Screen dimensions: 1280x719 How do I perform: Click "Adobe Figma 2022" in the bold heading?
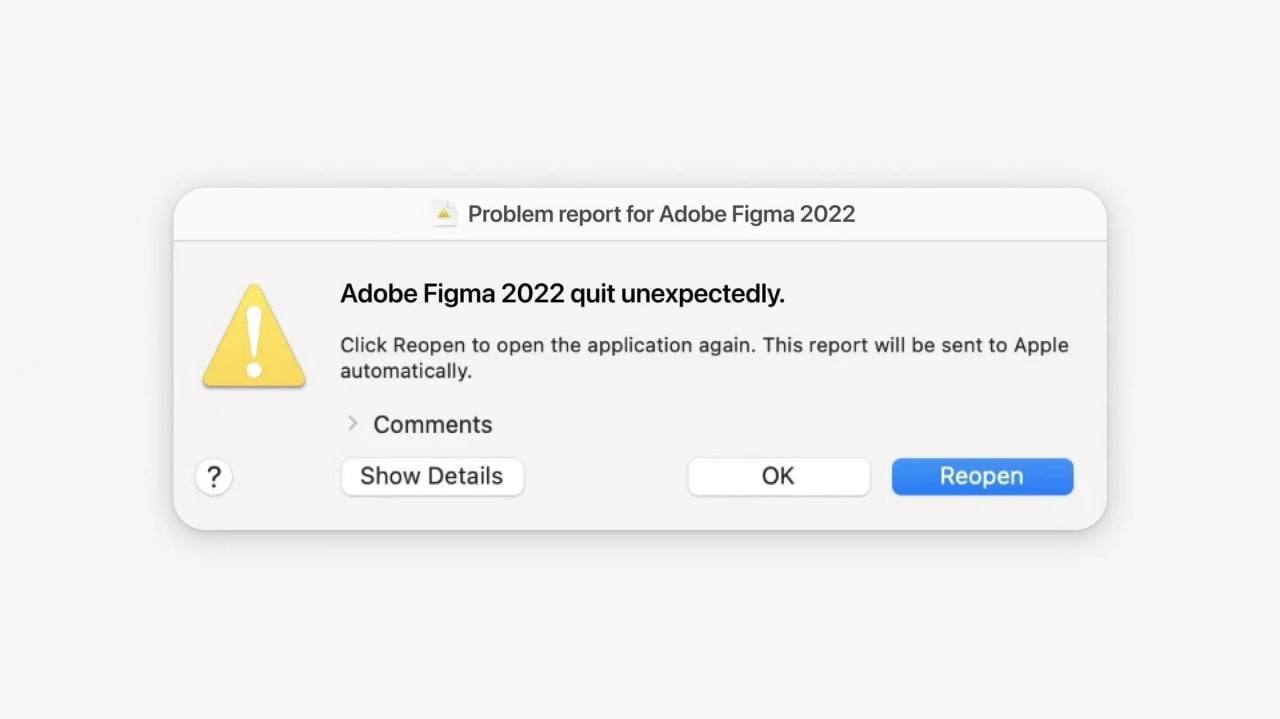pos(452,294)
